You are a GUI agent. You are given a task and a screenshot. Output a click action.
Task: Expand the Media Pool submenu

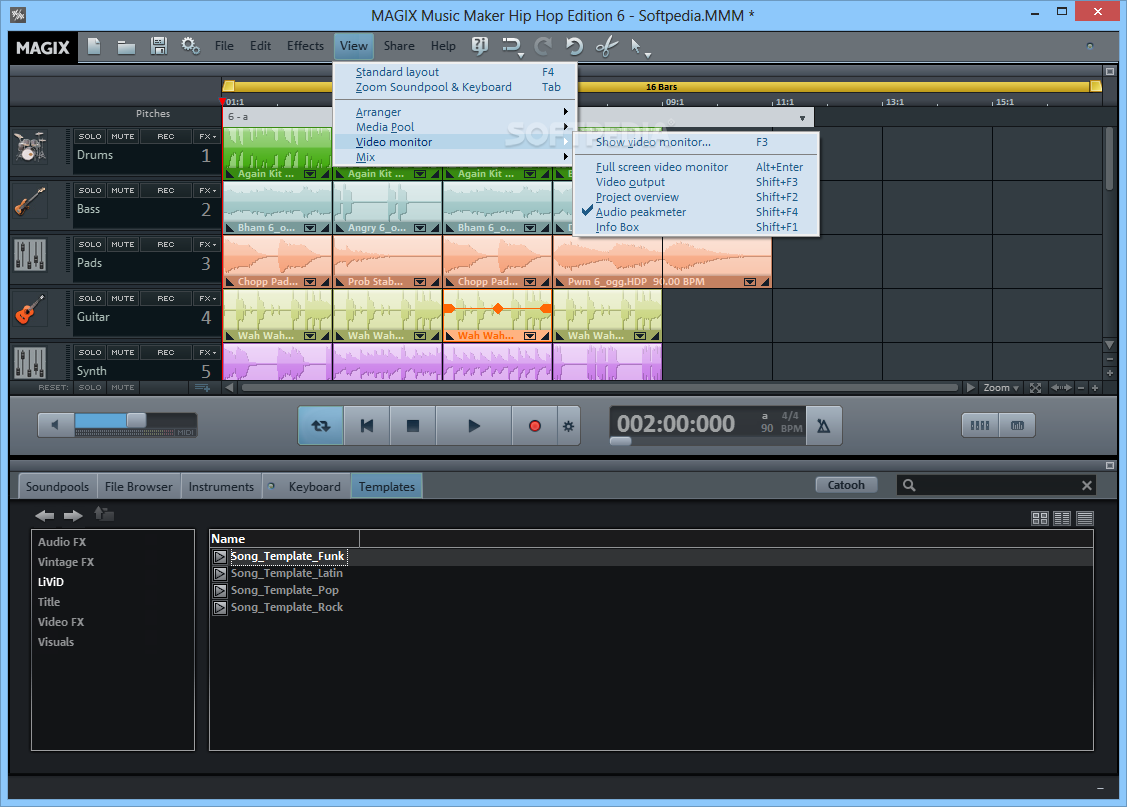point(455,127)
